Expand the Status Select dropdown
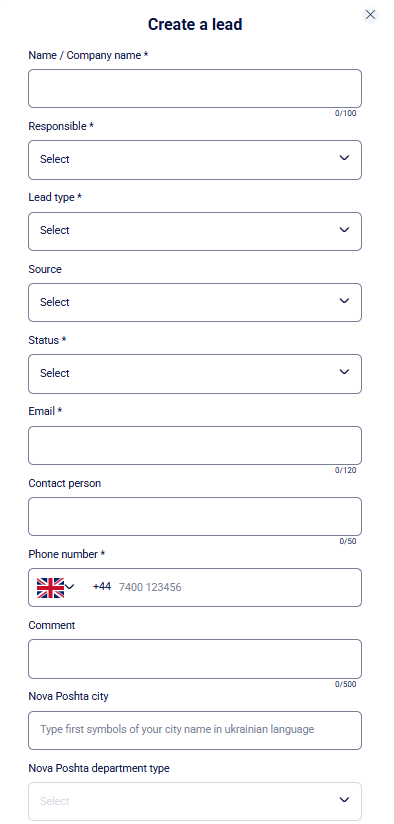Viewport: 394px width, 824px height. tap(195, 374)
